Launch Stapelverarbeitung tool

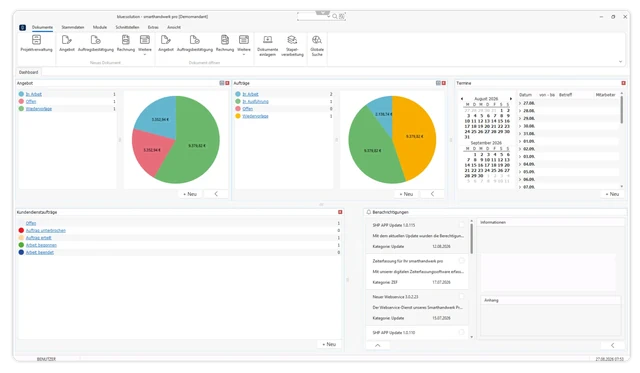pyautogui.click(x=292, y=45)
